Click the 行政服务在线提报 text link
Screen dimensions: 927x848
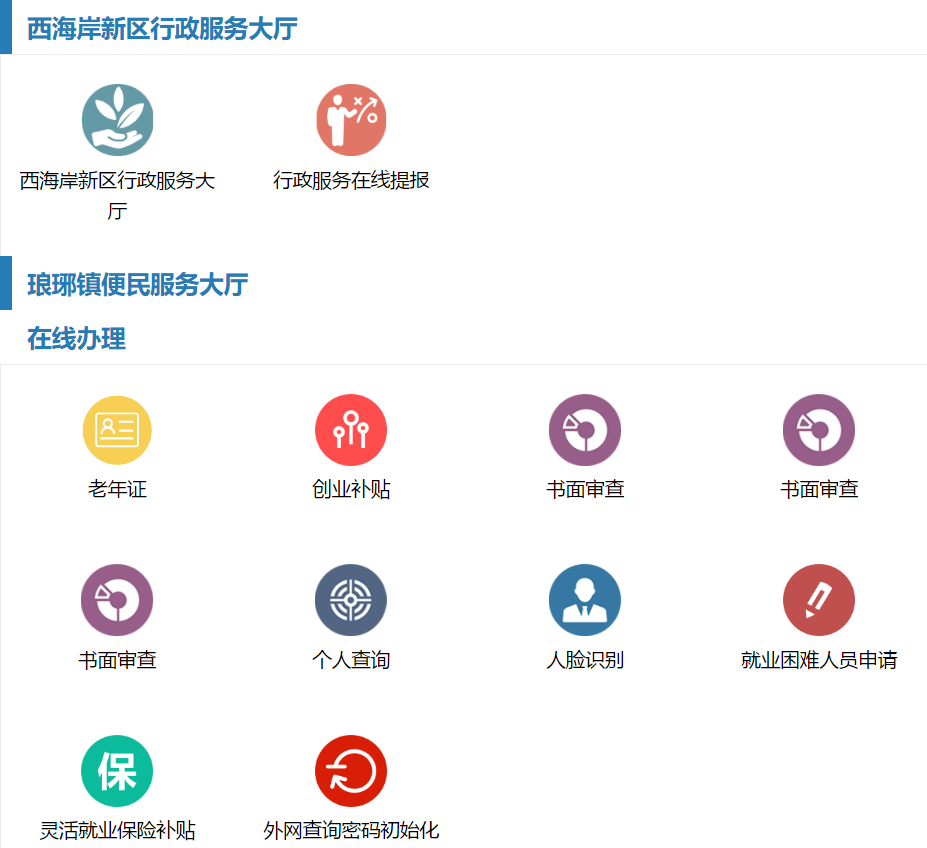351,181
